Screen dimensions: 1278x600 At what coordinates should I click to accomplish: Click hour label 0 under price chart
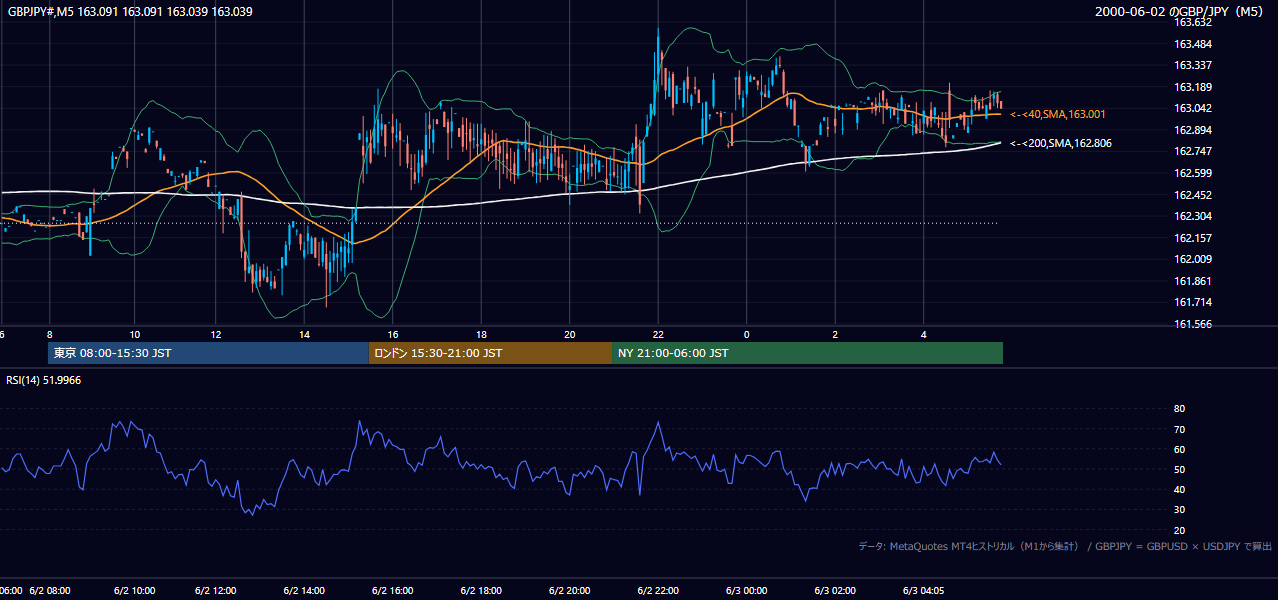click(x=746, y=334)
